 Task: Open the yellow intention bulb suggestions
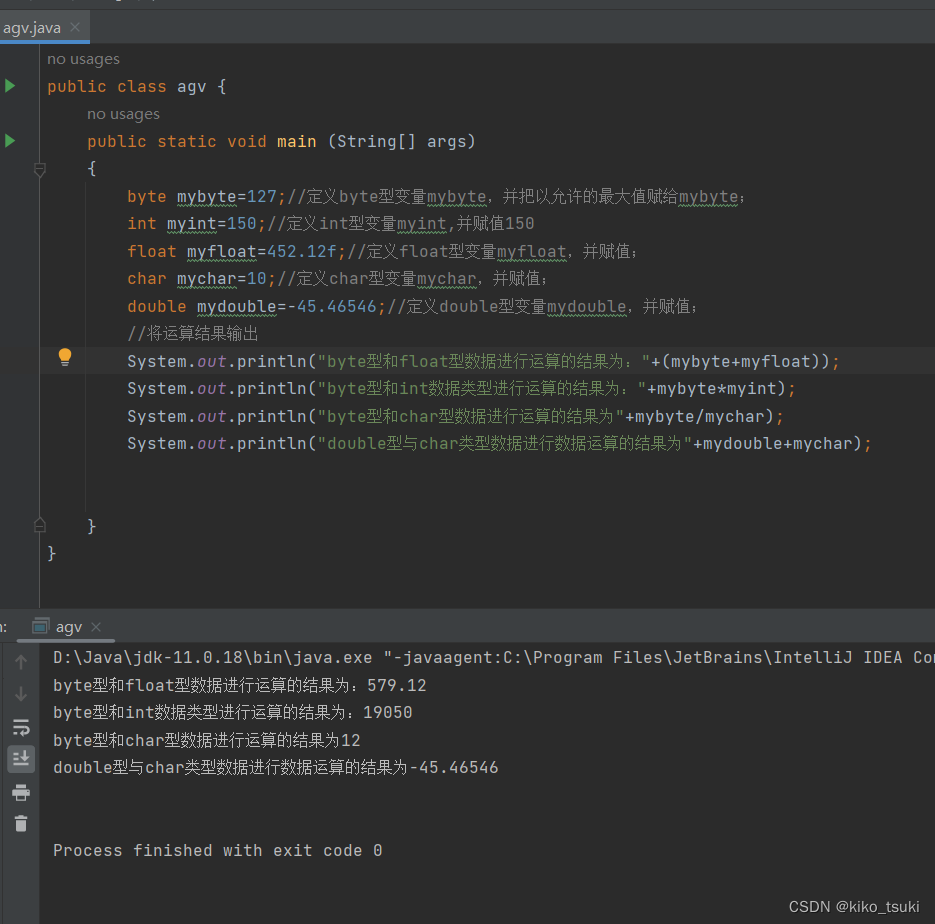pyautogui.click(x=65, y=356)
